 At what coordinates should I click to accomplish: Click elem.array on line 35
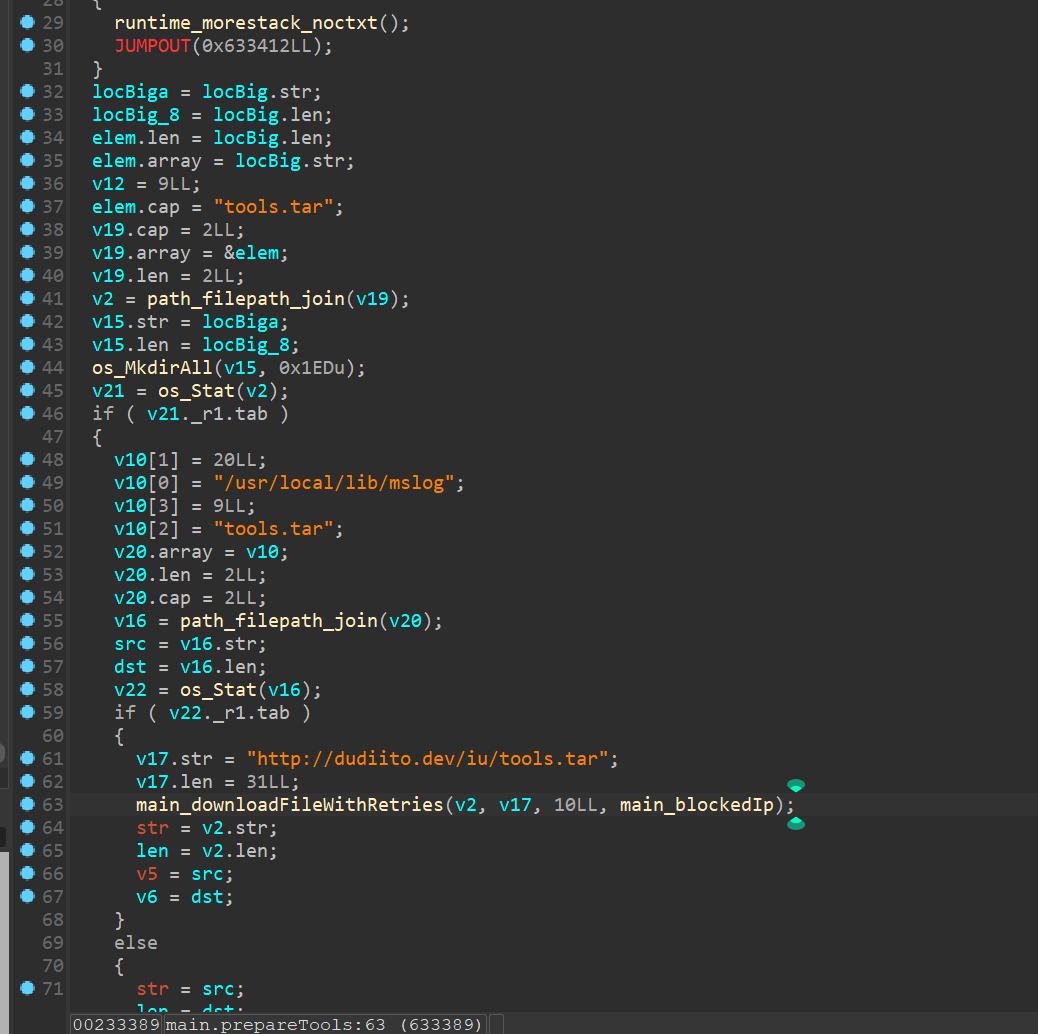click(x=146, y=161)
